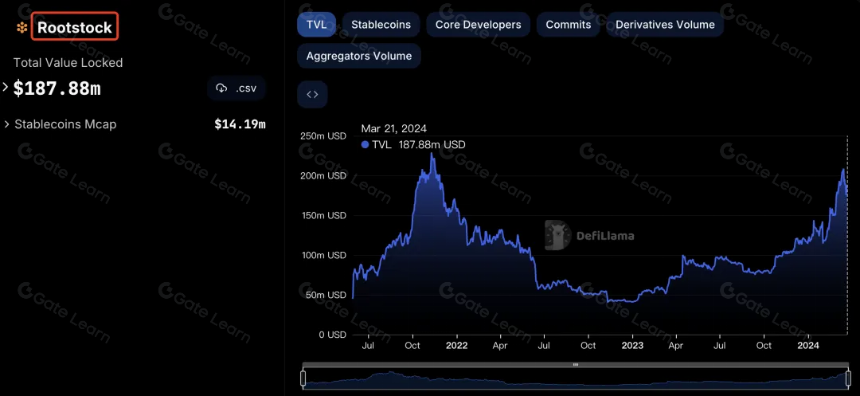860x396 pixels.
Task: Click the Mar 21, 2024 tooltip date
Action: tap(394, 129)
